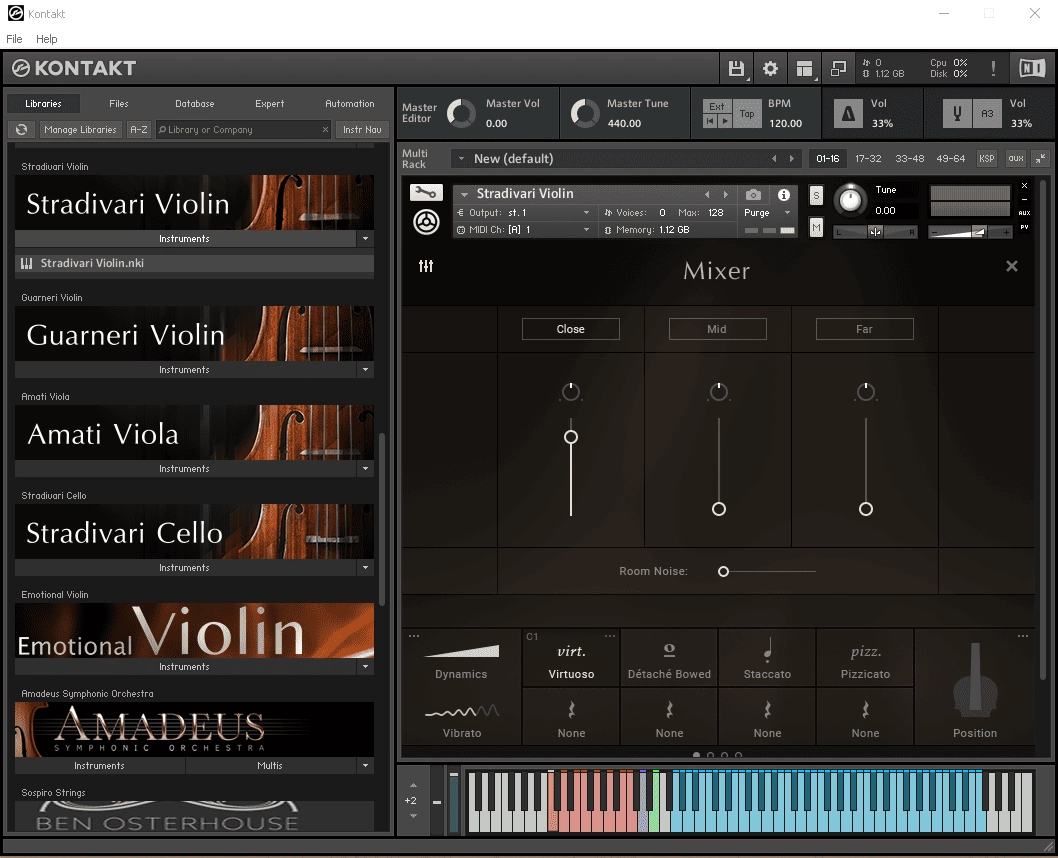Screen dimensions: 1058x858
Task: Switch to the Database tab
Action: [194, 104]
